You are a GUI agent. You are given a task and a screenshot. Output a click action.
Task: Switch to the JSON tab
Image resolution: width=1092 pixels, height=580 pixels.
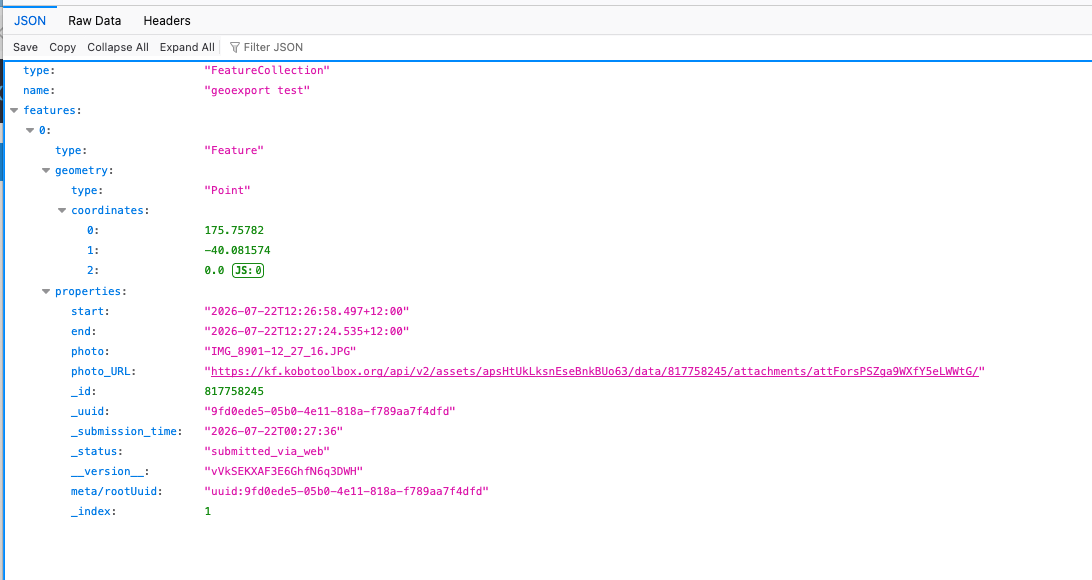point(30,21)
